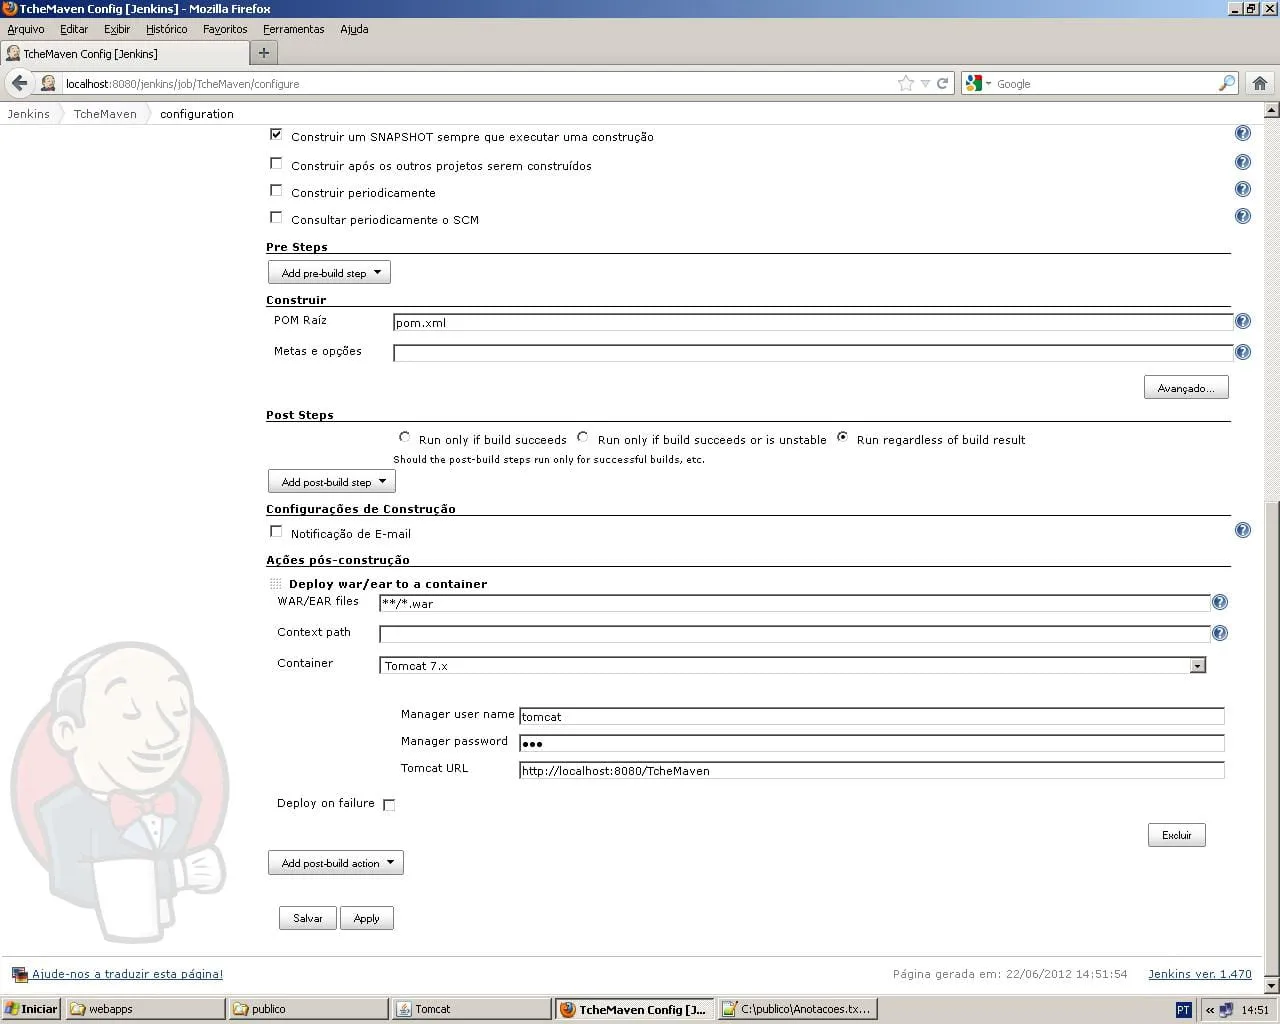
Task: Open the Ferramentas menu
Action: pyautogui.click(x=294, y=29)
